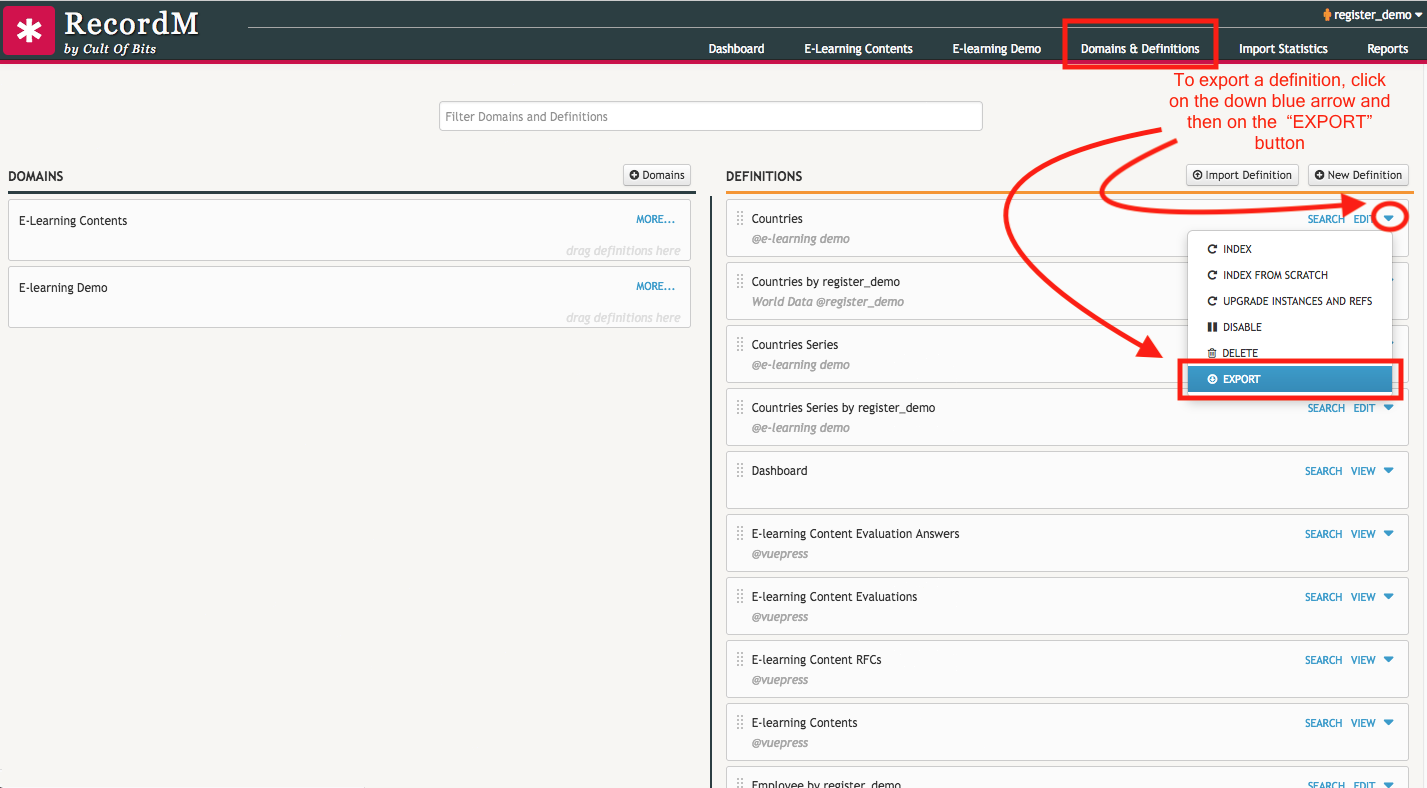Click SEARCH on the Countries definition

pos(1326,219)
